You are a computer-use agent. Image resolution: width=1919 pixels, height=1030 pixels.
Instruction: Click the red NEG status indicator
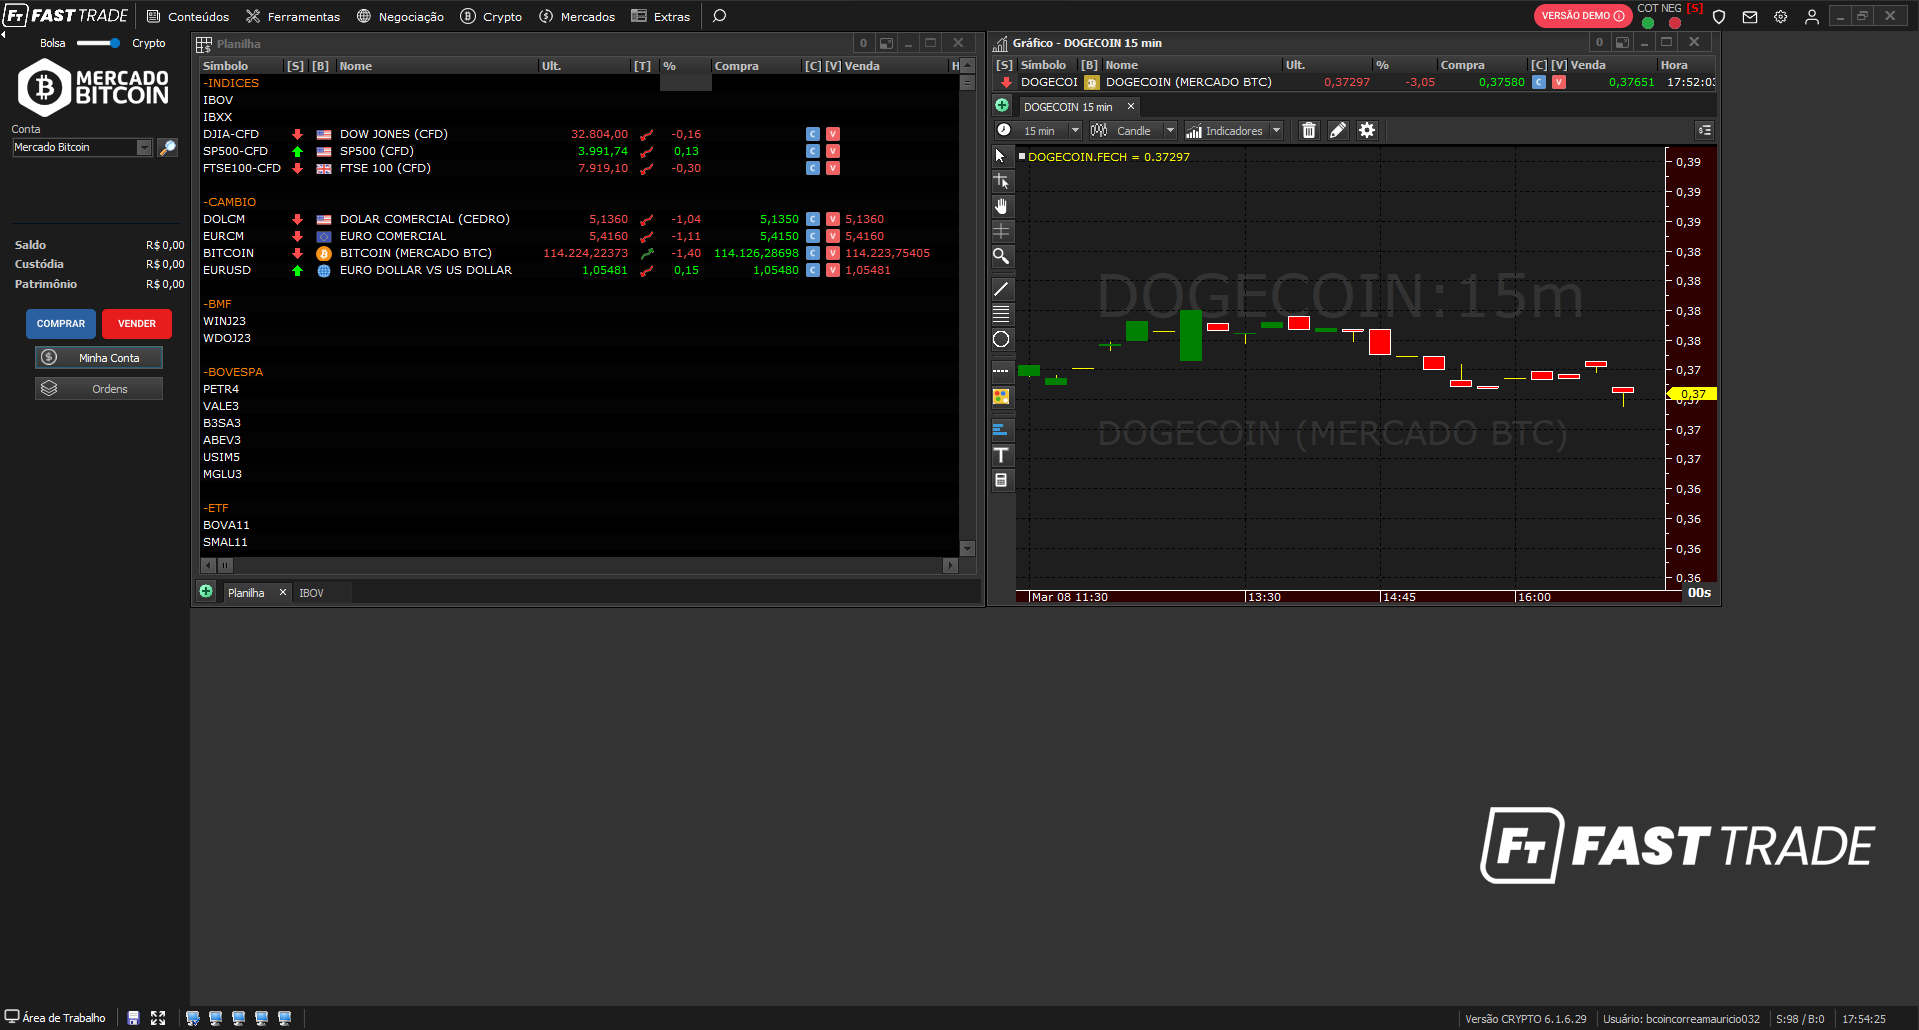pyautogui.click(x=1675, y=23)
